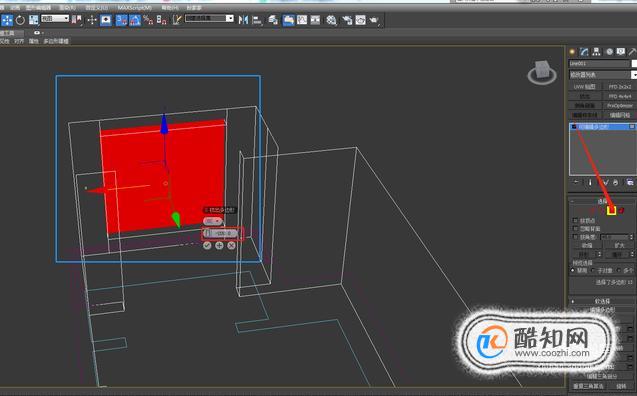The image size is (637, 396).
Task: Open the Material Editor icon
Action: coord(332,20)
